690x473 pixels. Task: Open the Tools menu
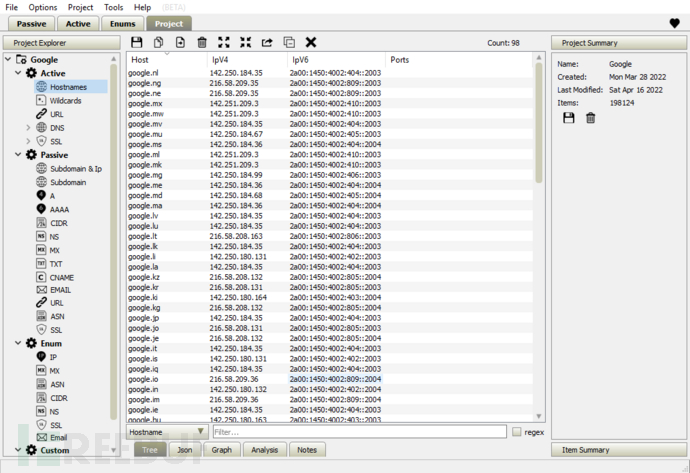(114, 7)
